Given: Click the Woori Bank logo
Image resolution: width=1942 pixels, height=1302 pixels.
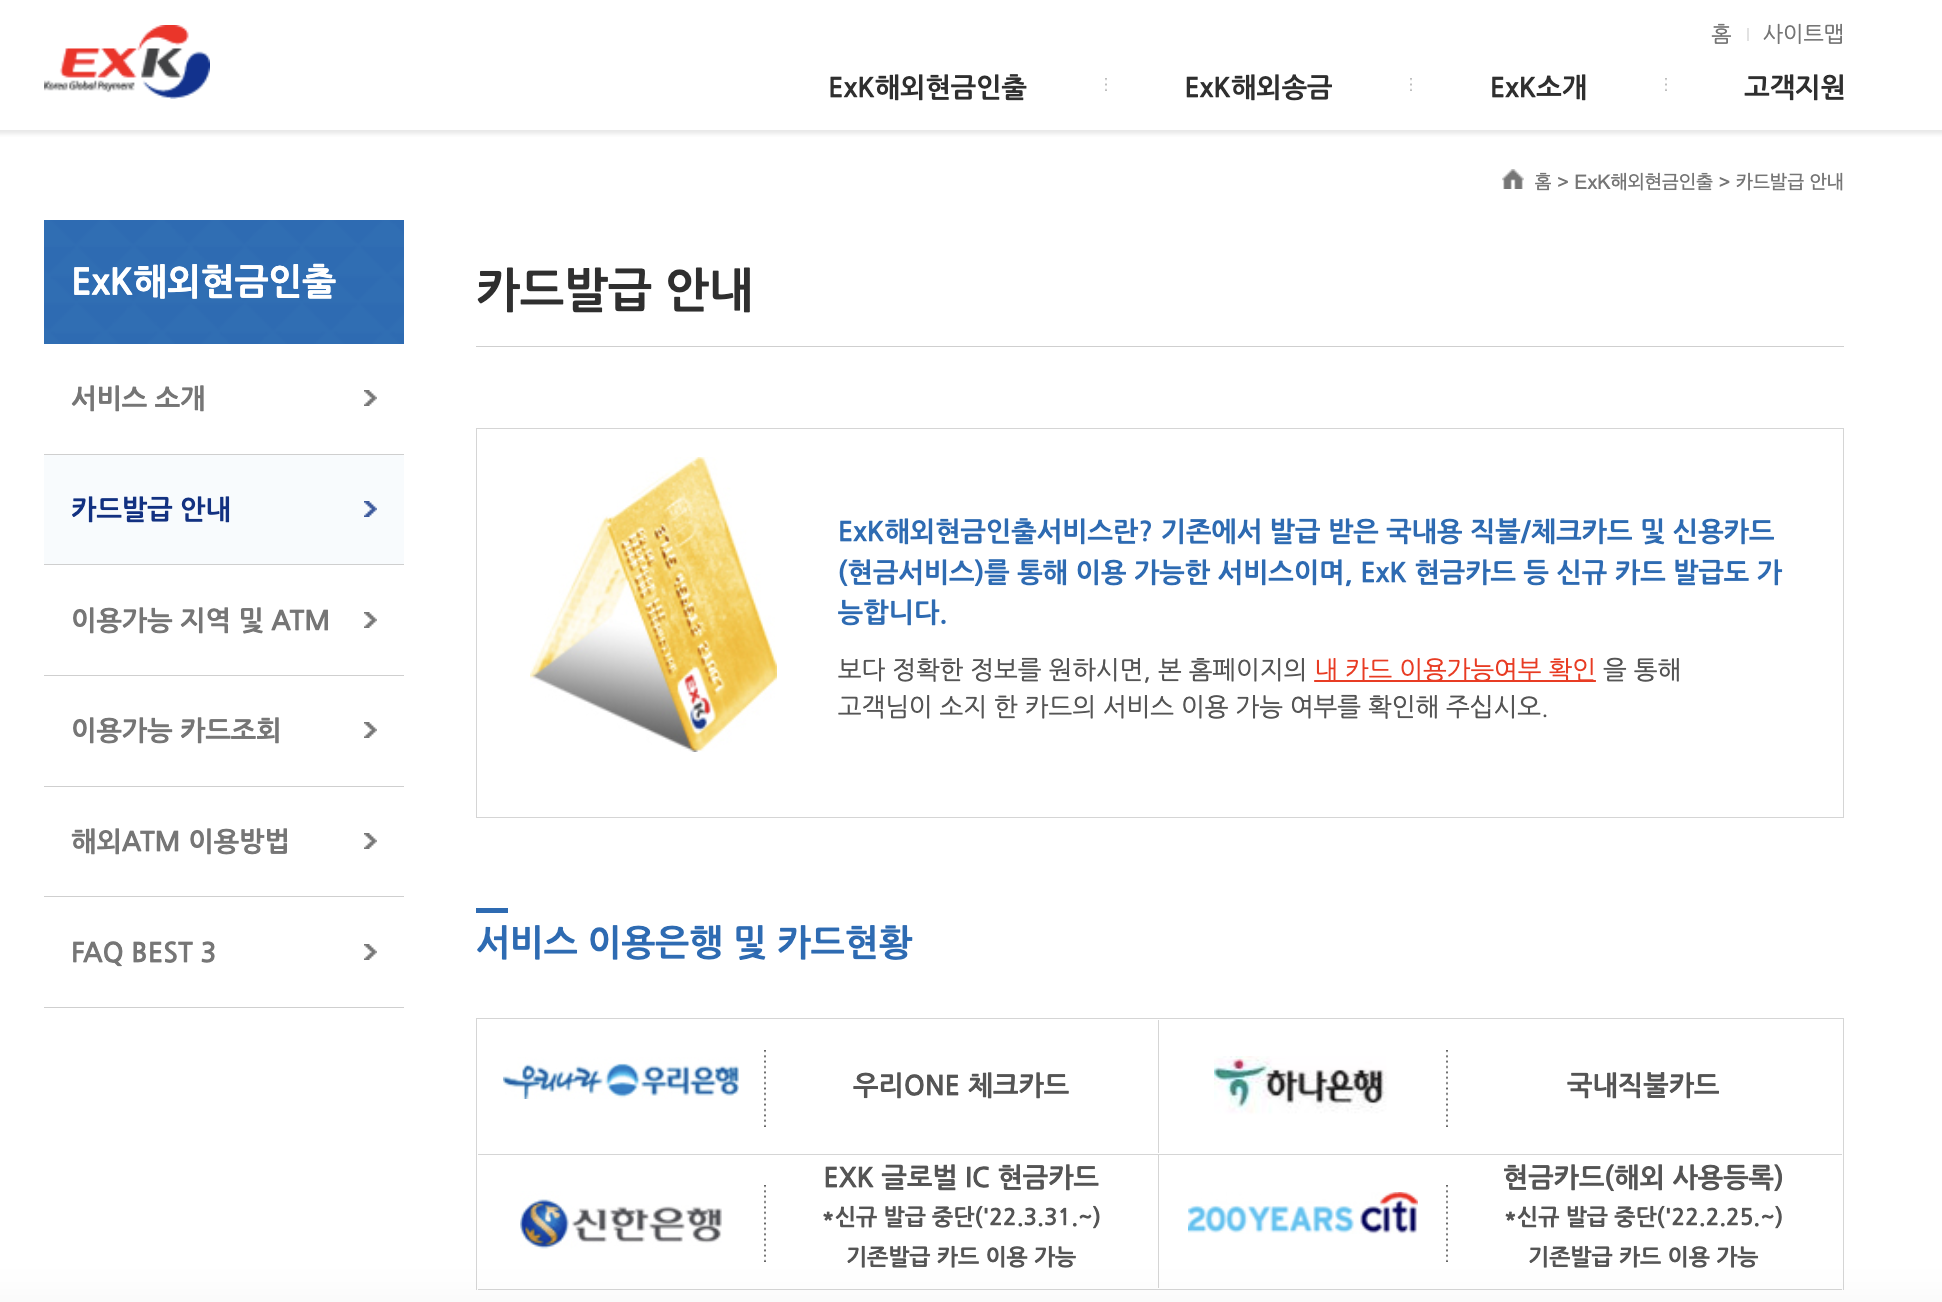Looking at the screenshot, I should 621,1081.
